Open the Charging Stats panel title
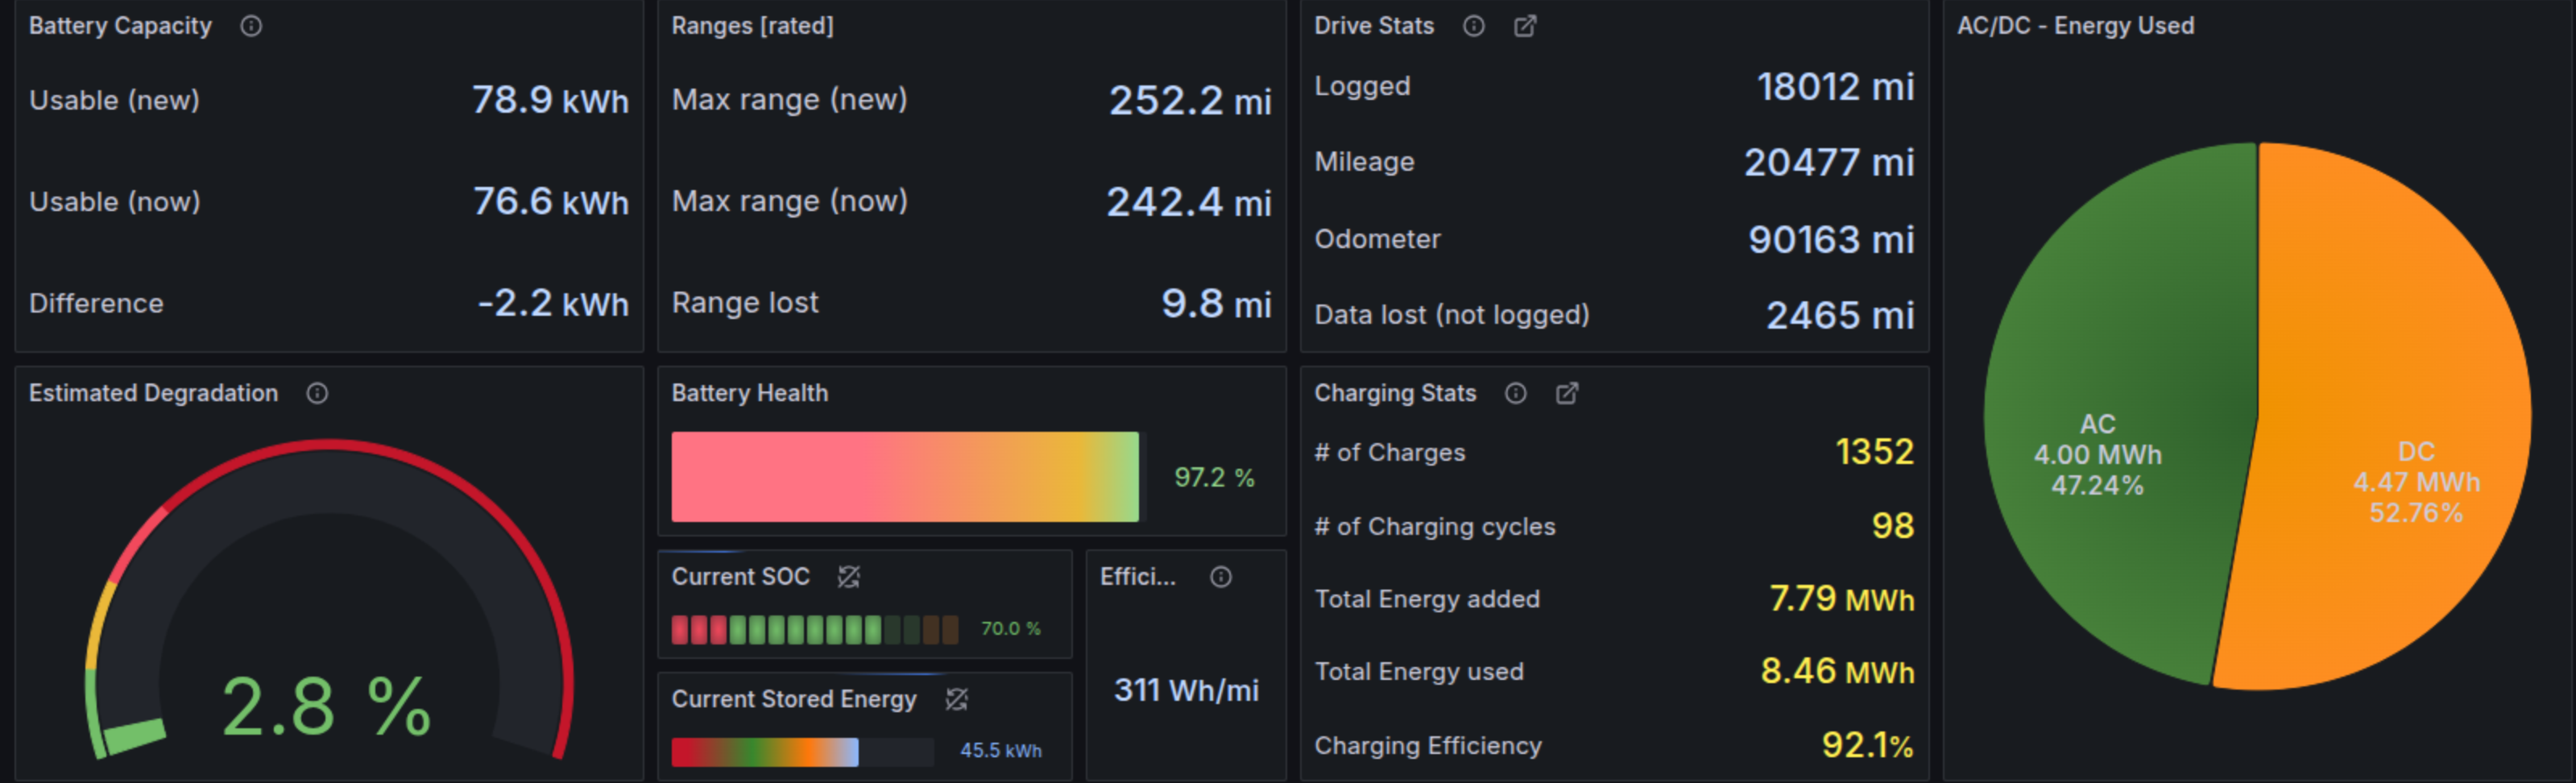 click(1395, 393)
